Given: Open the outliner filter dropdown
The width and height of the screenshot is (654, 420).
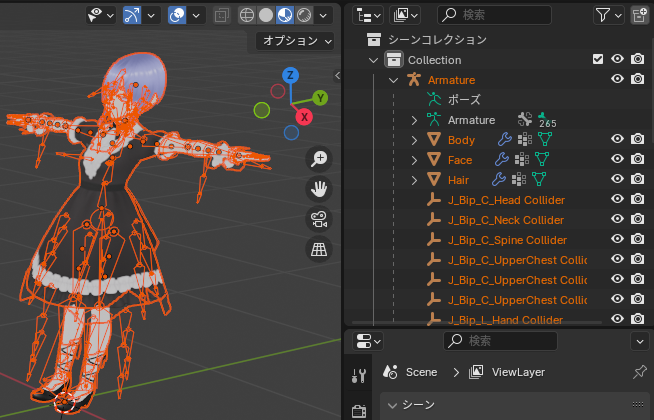Looking at the screenshot, I should pyautogui.click(x=609, y=15).
